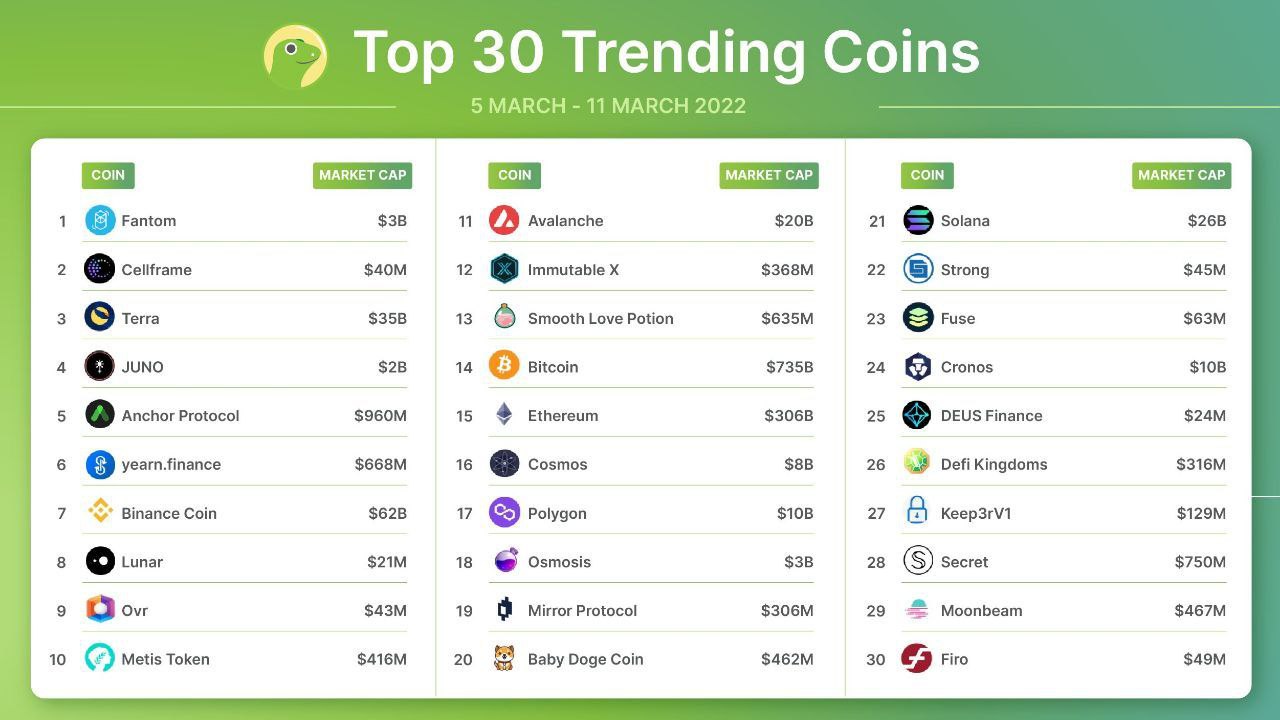Click the Terra coin icon
The image size is (1280, 720).
coord(100,318)
